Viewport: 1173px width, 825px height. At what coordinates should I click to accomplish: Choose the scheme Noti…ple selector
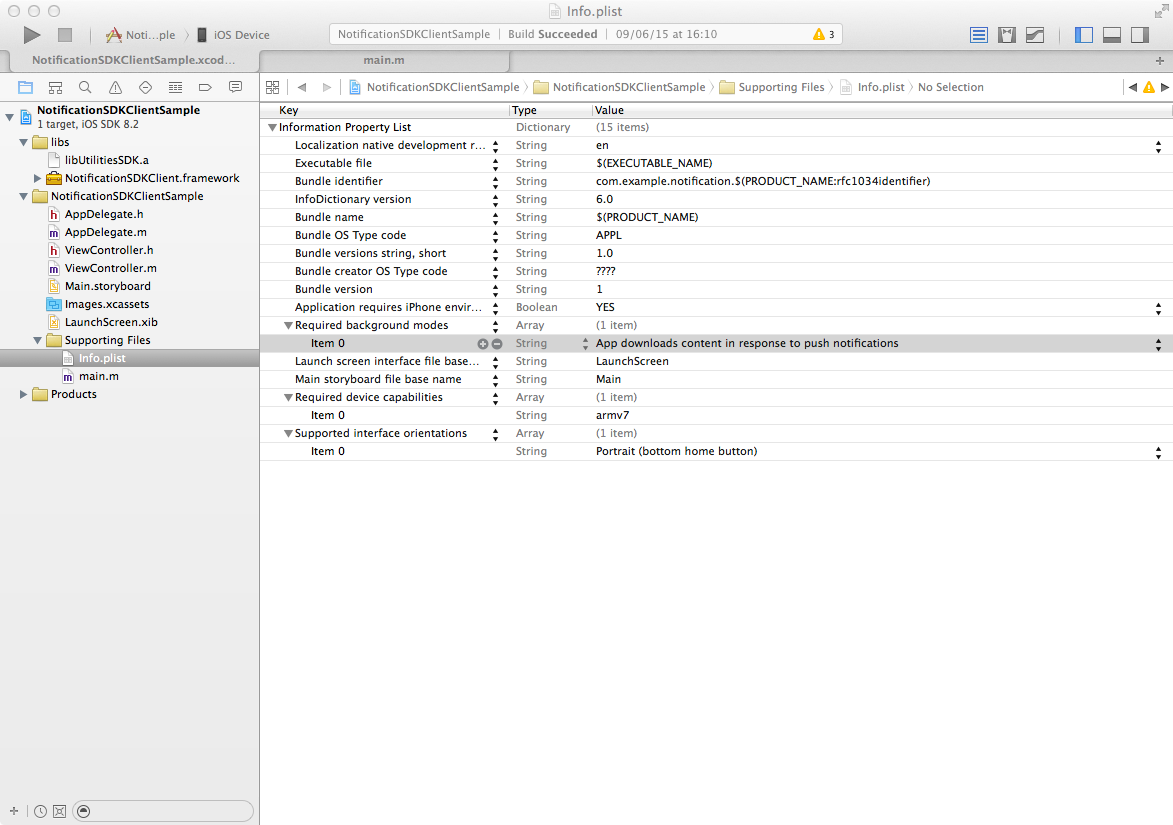click(141, 35)
